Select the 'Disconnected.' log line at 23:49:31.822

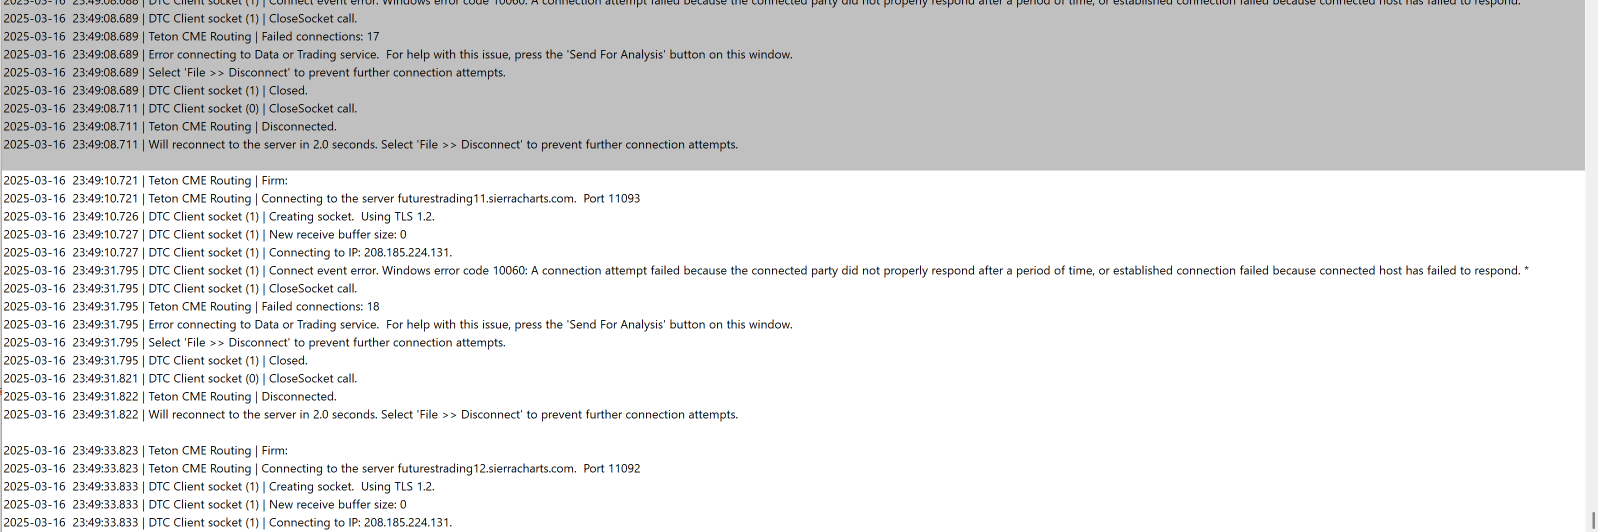(x=241, y=397)
